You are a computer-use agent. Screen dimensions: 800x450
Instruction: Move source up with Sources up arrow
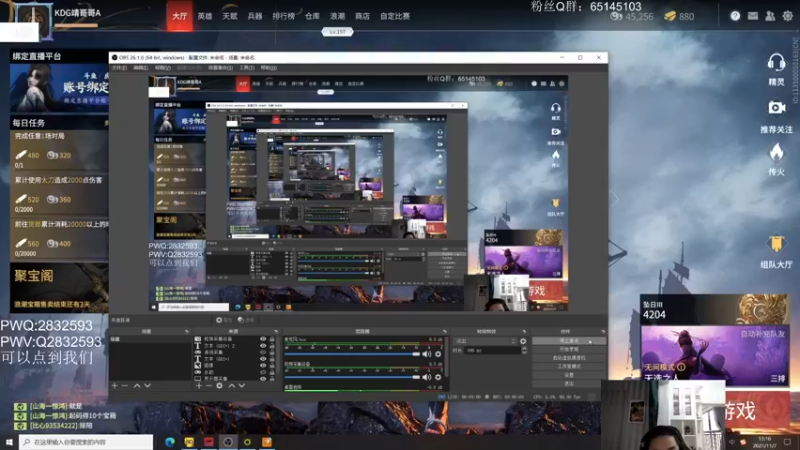232,386
